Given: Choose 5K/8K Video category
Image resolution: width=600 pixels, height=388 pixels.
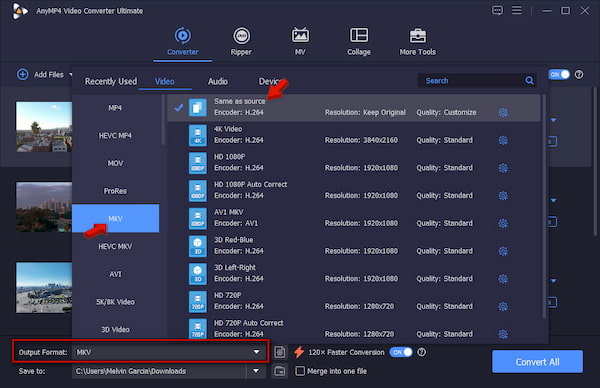Looking at the screenshot, I should 115,302.
